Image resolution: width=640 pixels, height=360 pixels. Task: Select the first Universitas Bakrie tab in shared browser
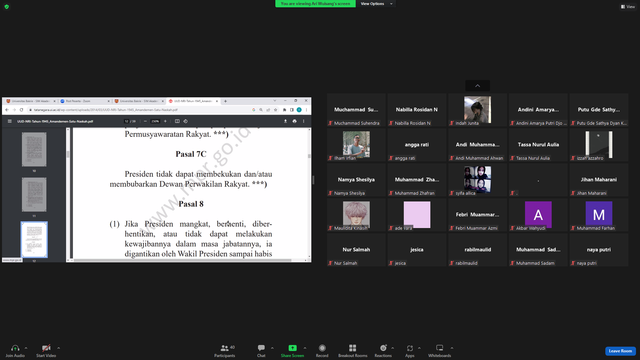tap(31, 101)
